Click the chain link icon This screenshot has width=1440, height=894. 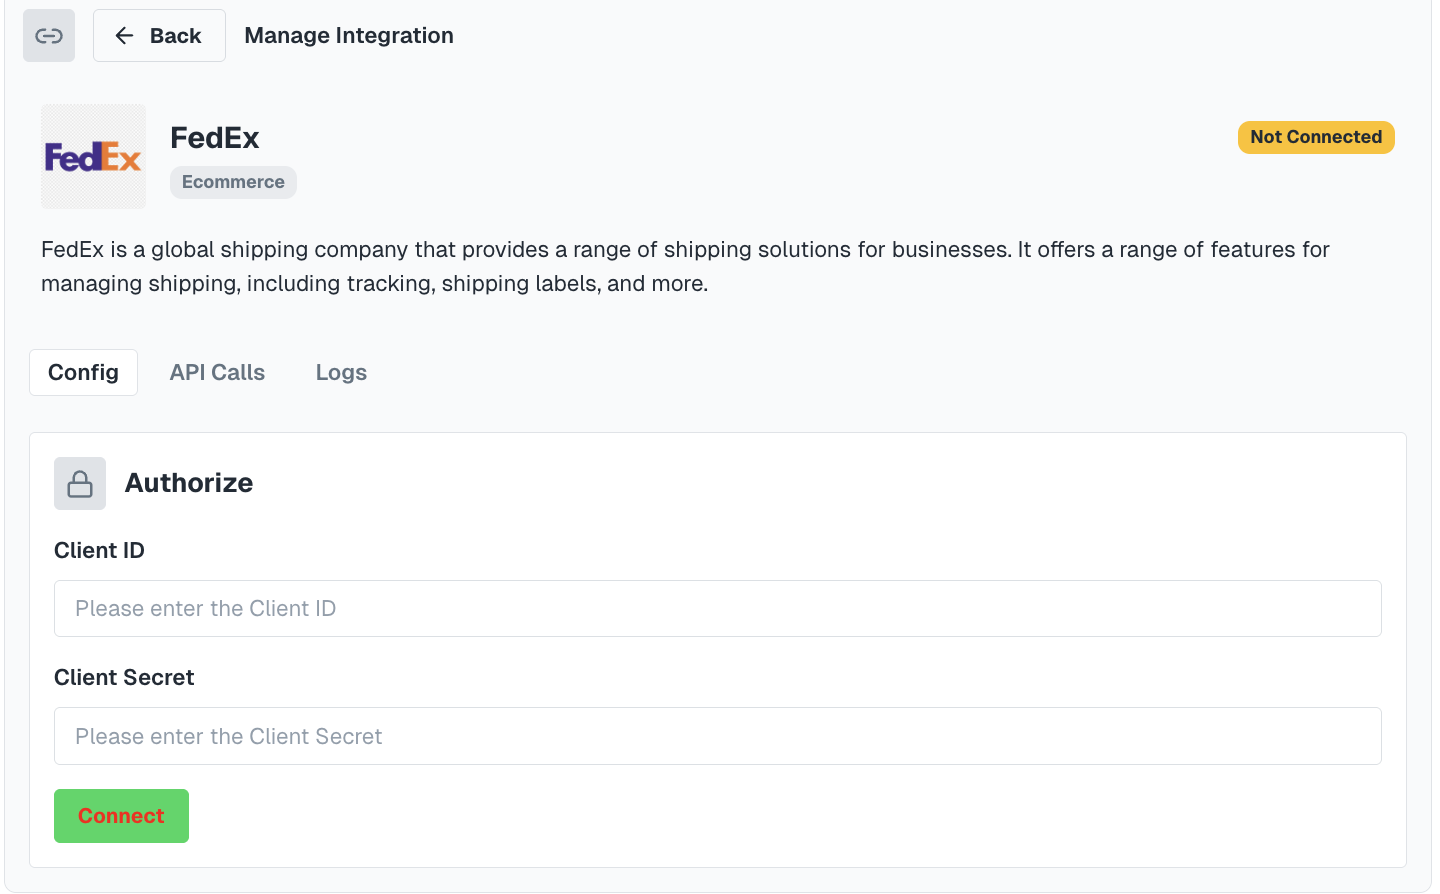pos(49,36)
